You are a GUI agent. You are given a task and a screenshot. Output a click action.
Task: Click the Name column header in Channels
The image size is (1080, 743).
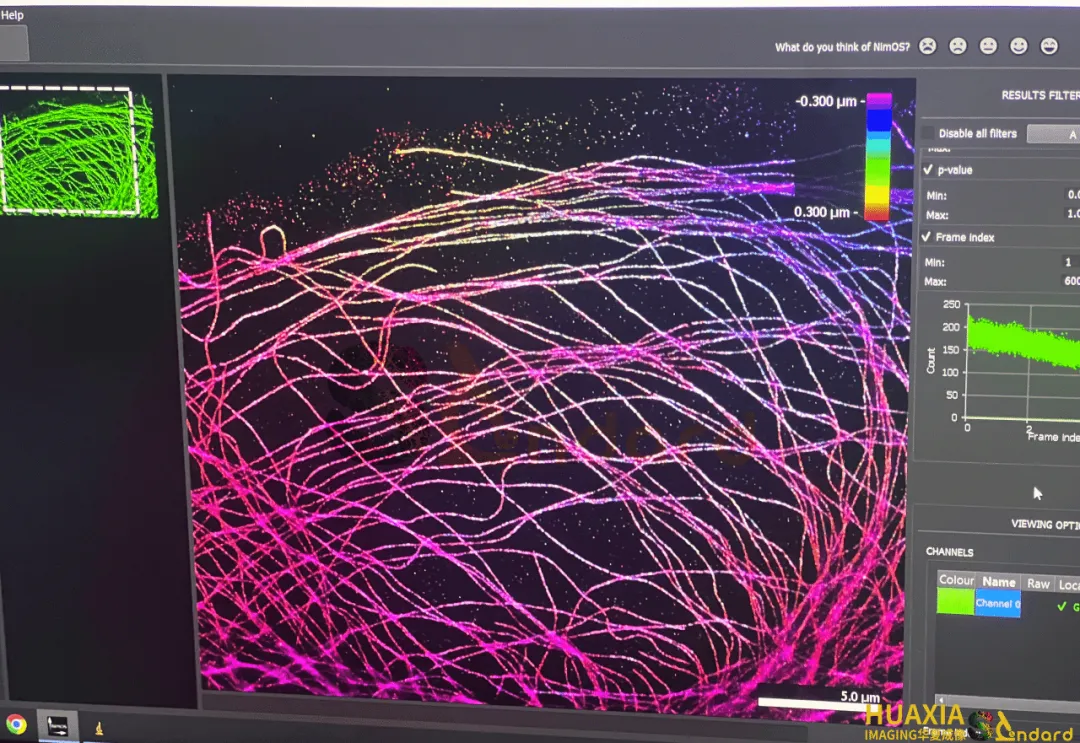[998, 581]
